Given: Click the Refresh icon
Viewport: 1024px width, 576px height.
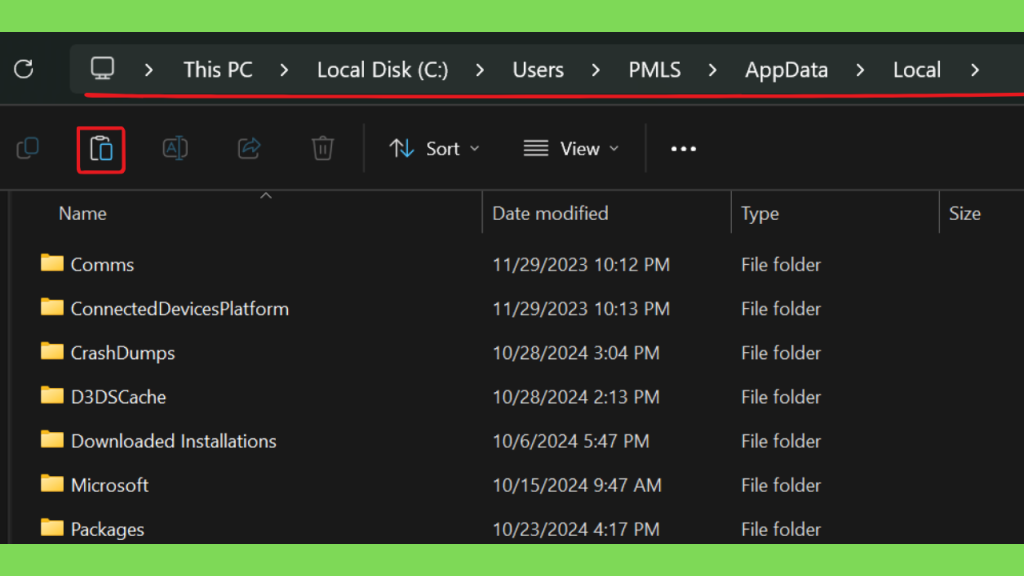Looking at the screenshot, I should coord(24,69).
